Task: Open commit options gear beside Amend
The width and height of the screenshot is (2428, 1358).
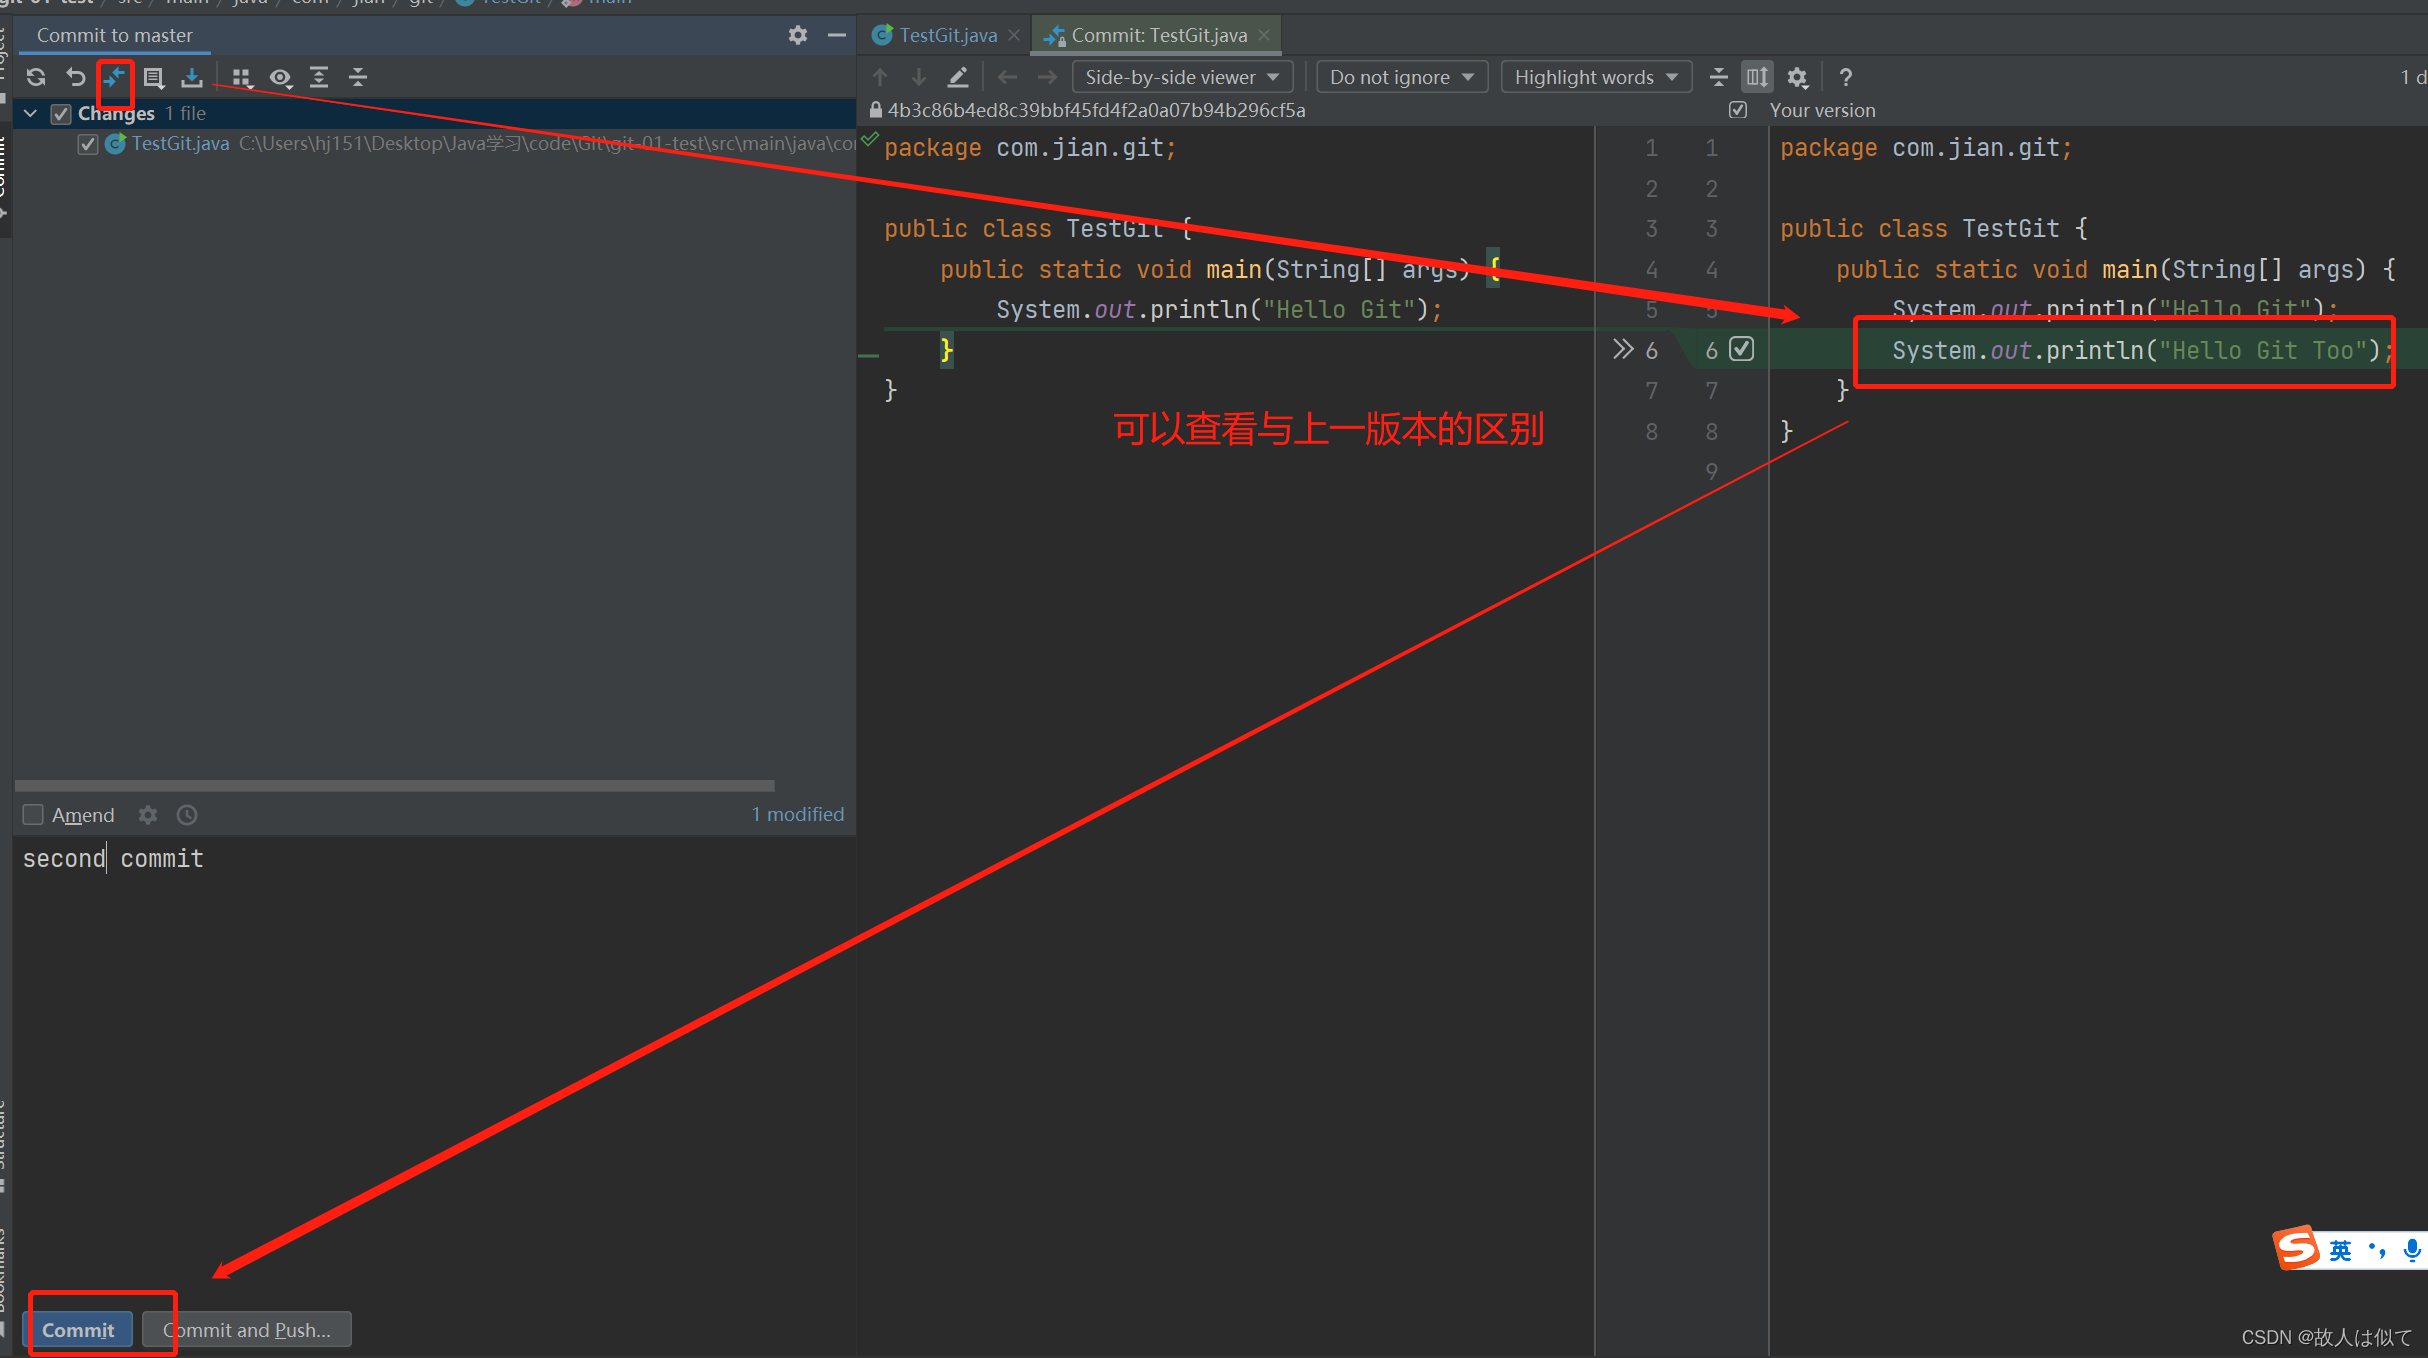Action: (x=148, y=815)
